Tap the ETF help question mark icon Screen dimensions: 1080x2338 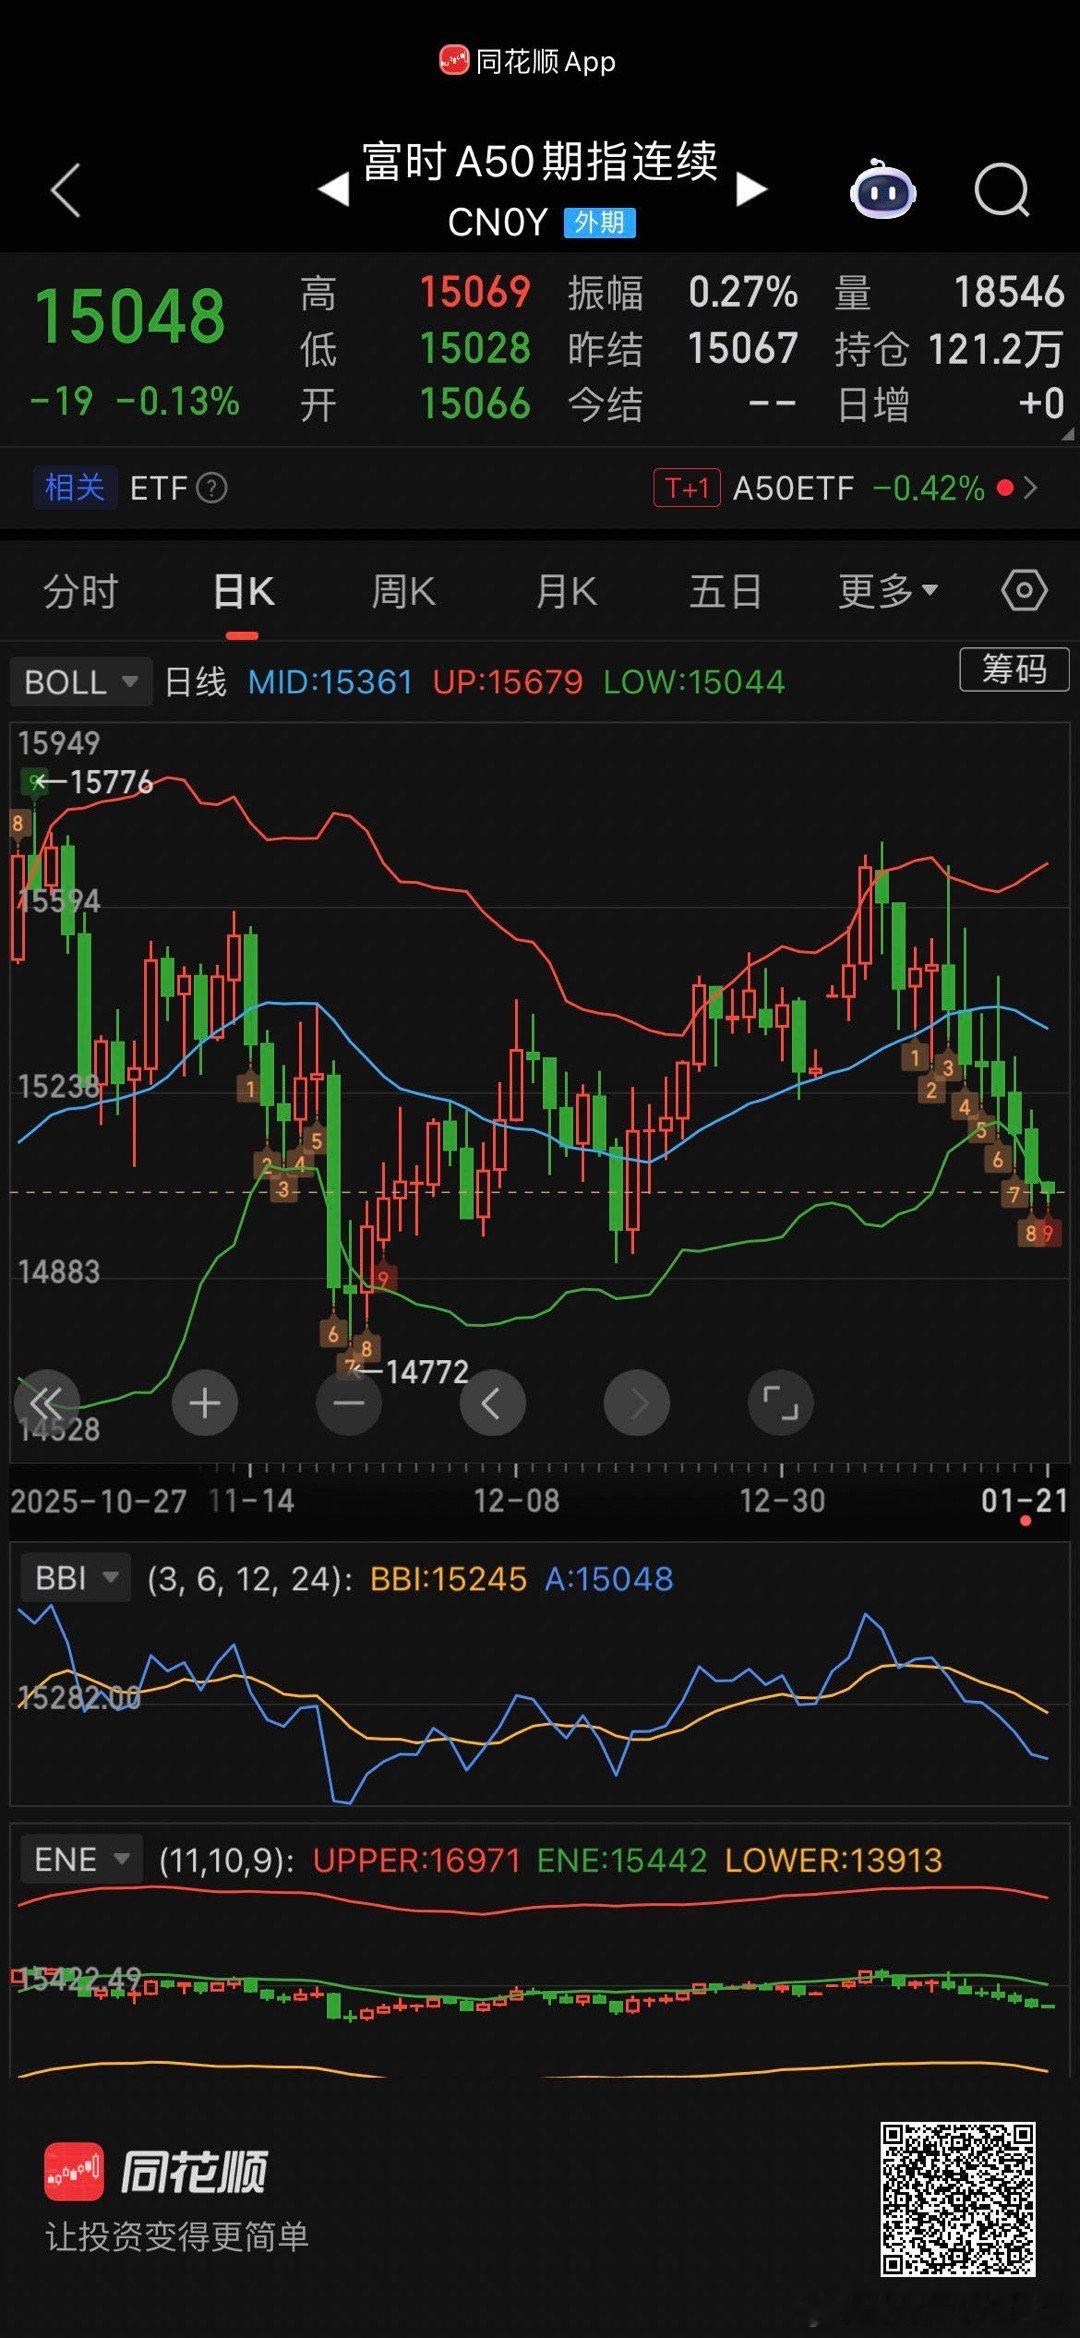(x=211, y=488)
